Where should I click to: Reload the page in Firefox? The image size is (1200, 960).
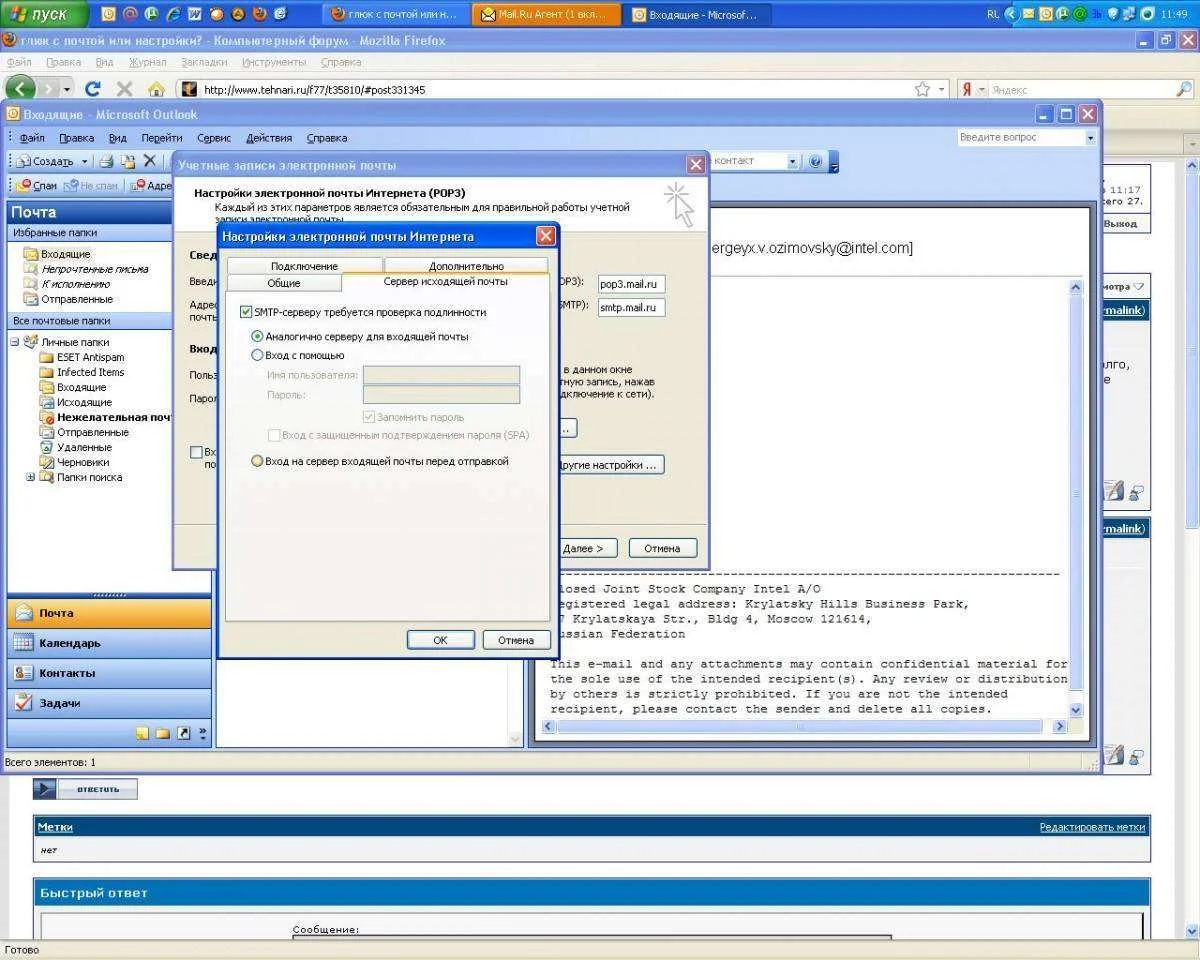(93, 89)
